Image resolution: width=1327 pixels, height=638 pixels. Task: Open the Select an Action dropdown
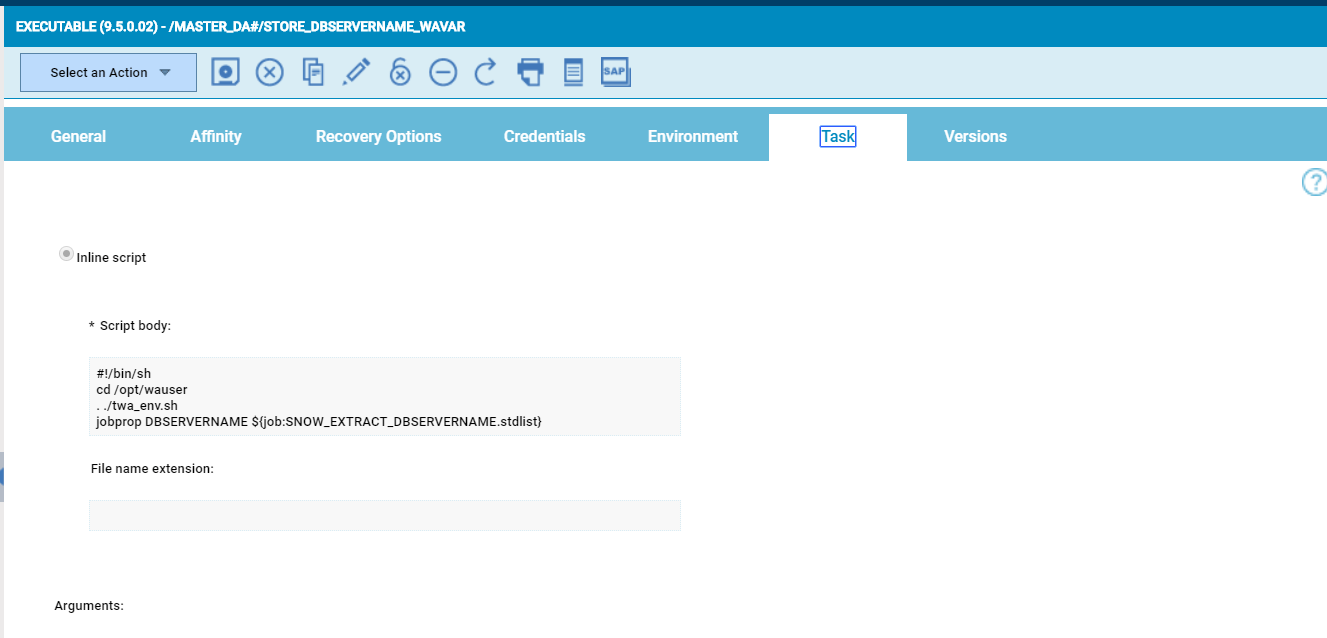click(107, 71)
